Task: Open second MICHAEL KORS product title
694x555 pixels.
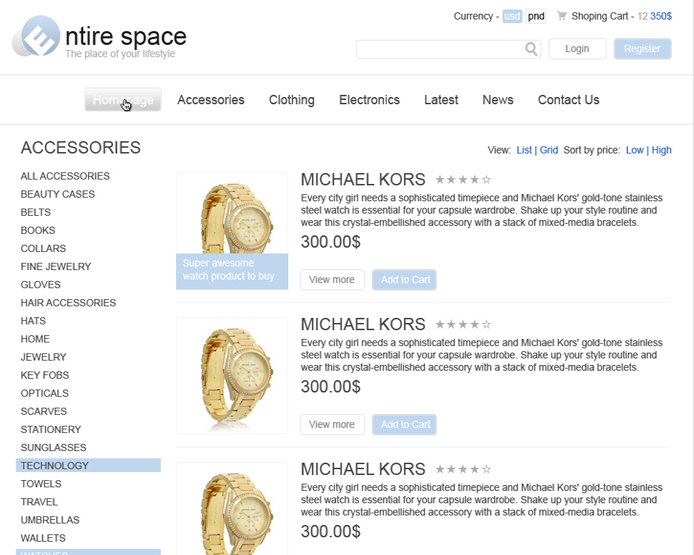Action: coord(363,324)
